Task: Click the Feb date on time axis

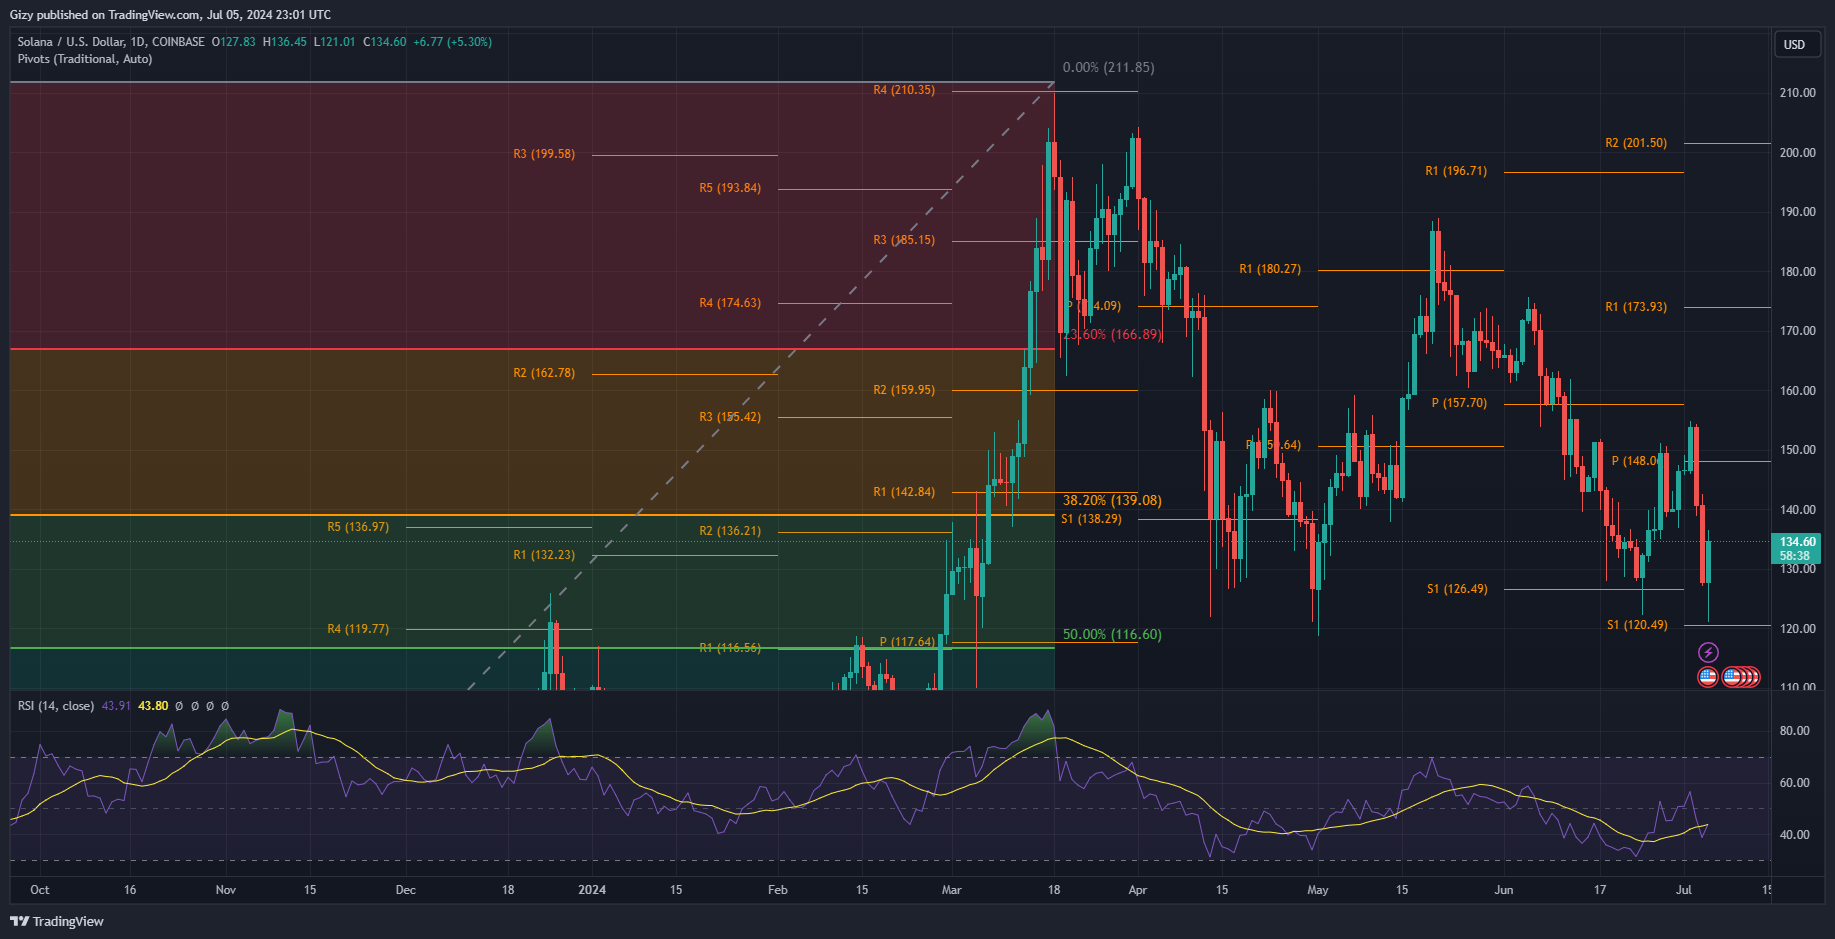Action: [x=778, y=890]
